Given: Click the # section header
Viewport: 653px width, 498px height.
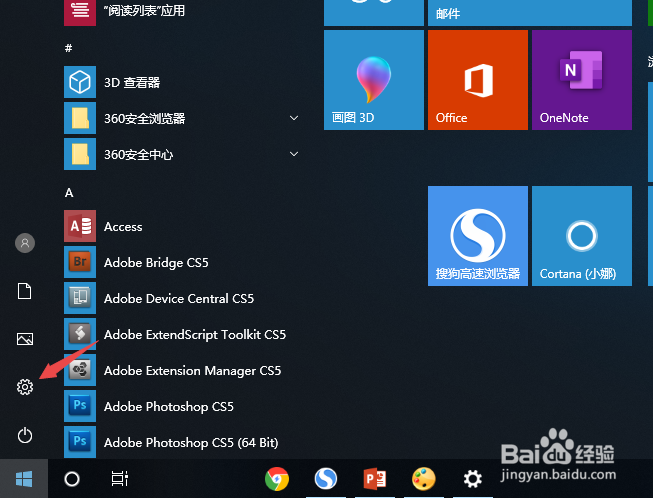Looking at the screenshot, I should point(69,48).
